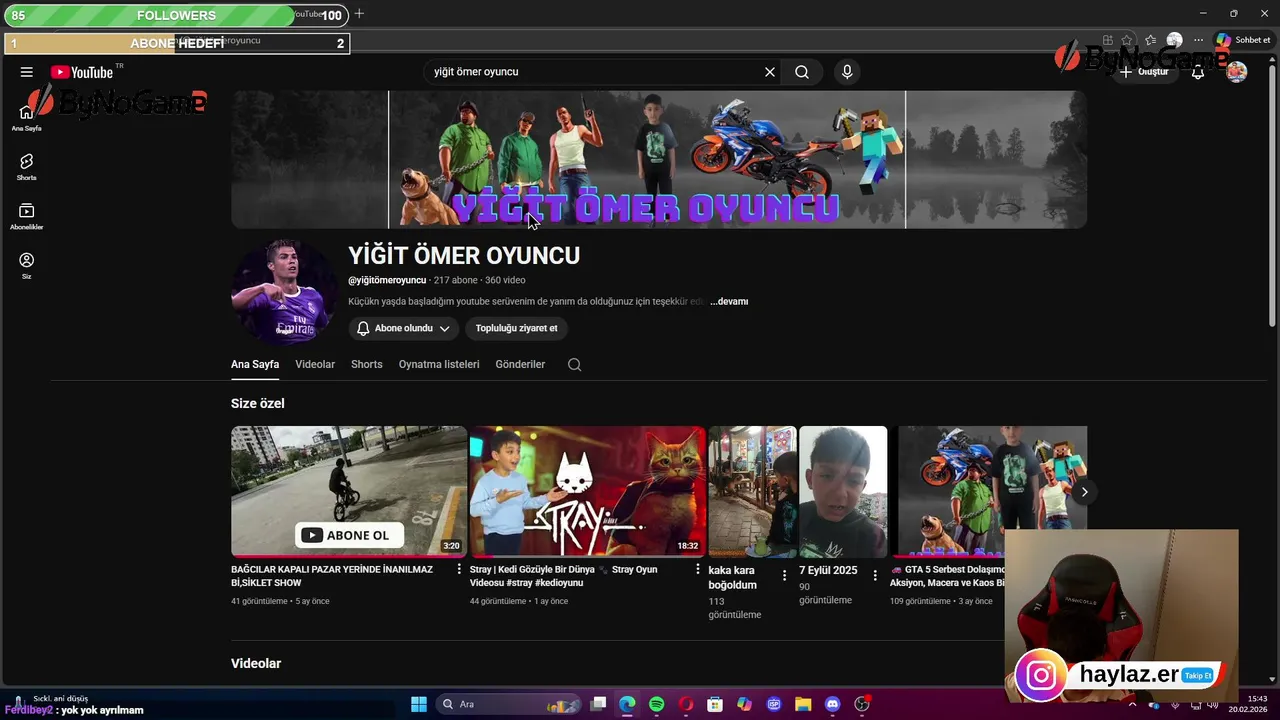Open Microsoft Edge from the taskbar
1280x720 pixels.
(627, 704)
